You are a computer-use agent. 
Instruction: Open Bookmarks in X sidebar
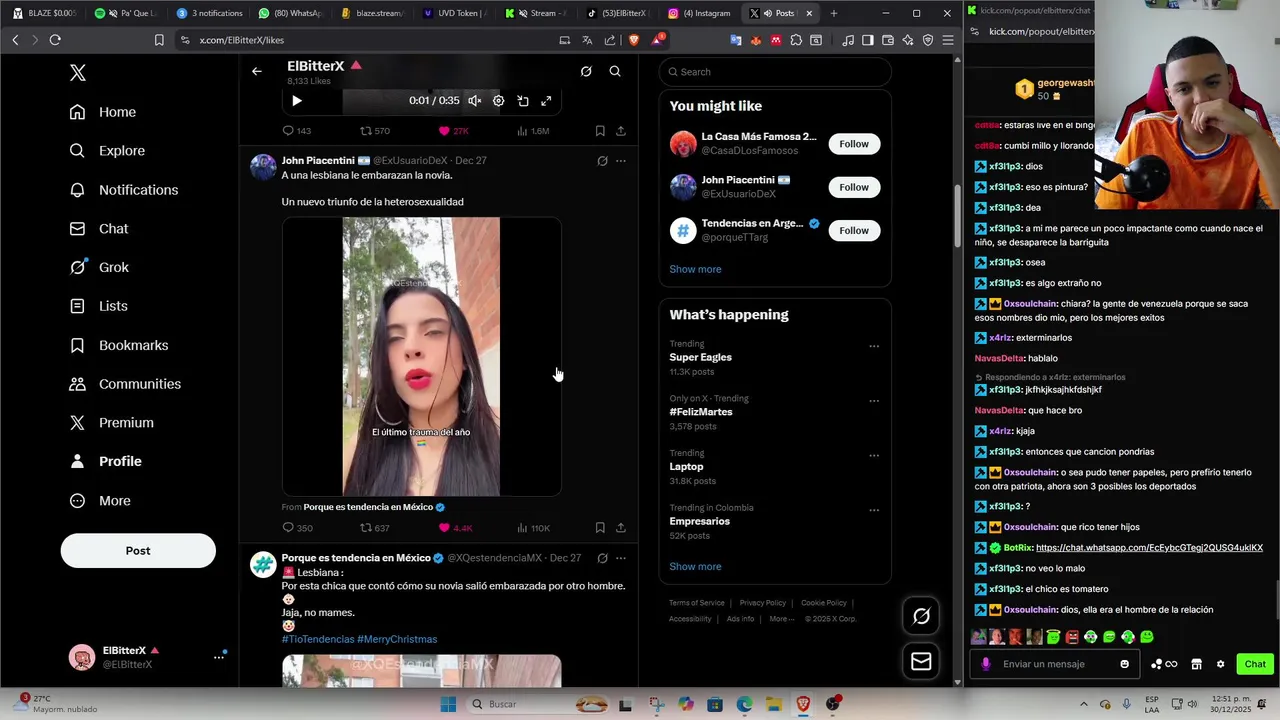[x=119, y=345]
